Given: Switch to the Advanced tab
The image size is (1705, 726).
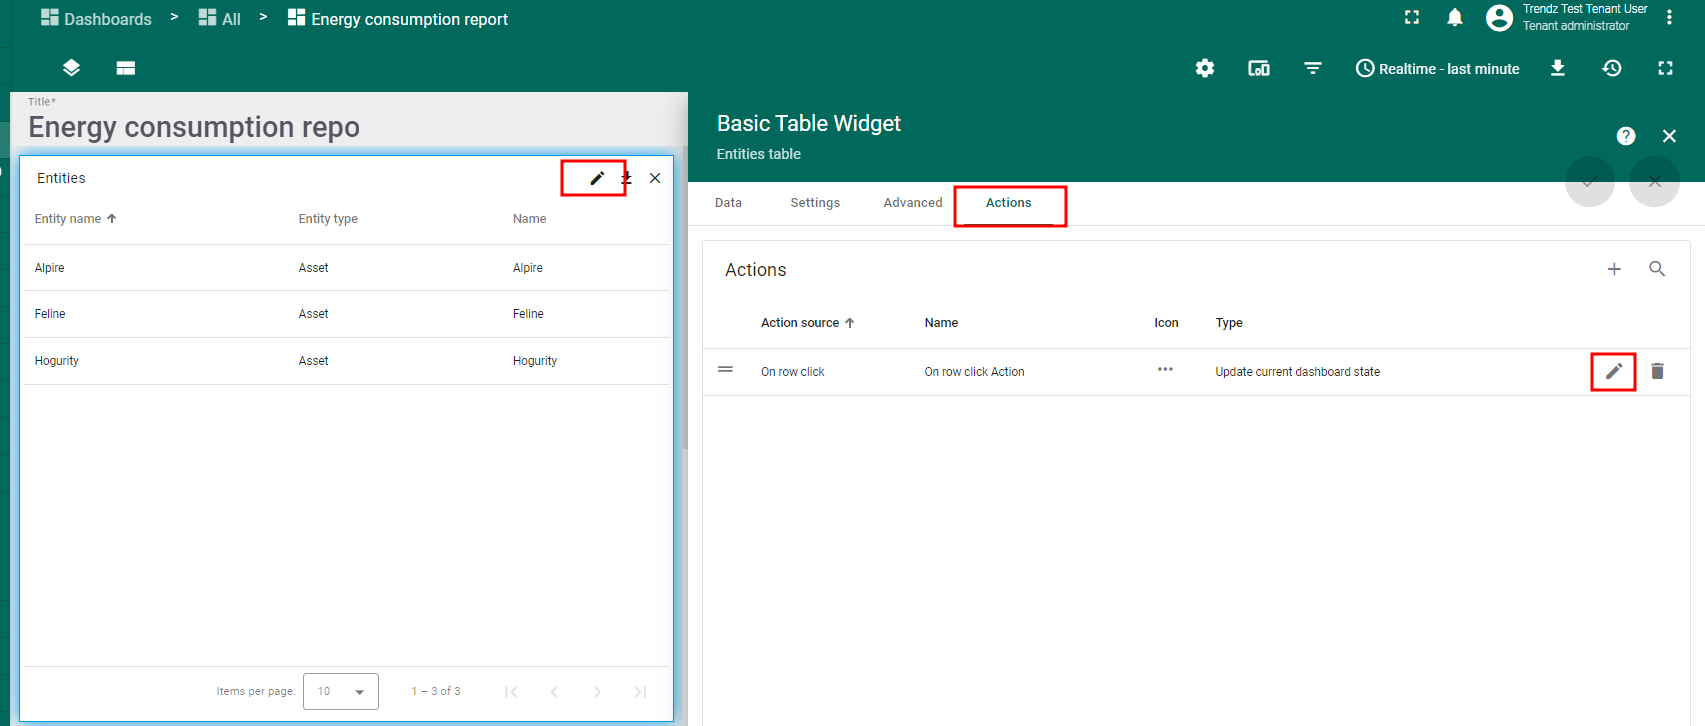Looking at the screenshot, I should (x=912, y=203).
